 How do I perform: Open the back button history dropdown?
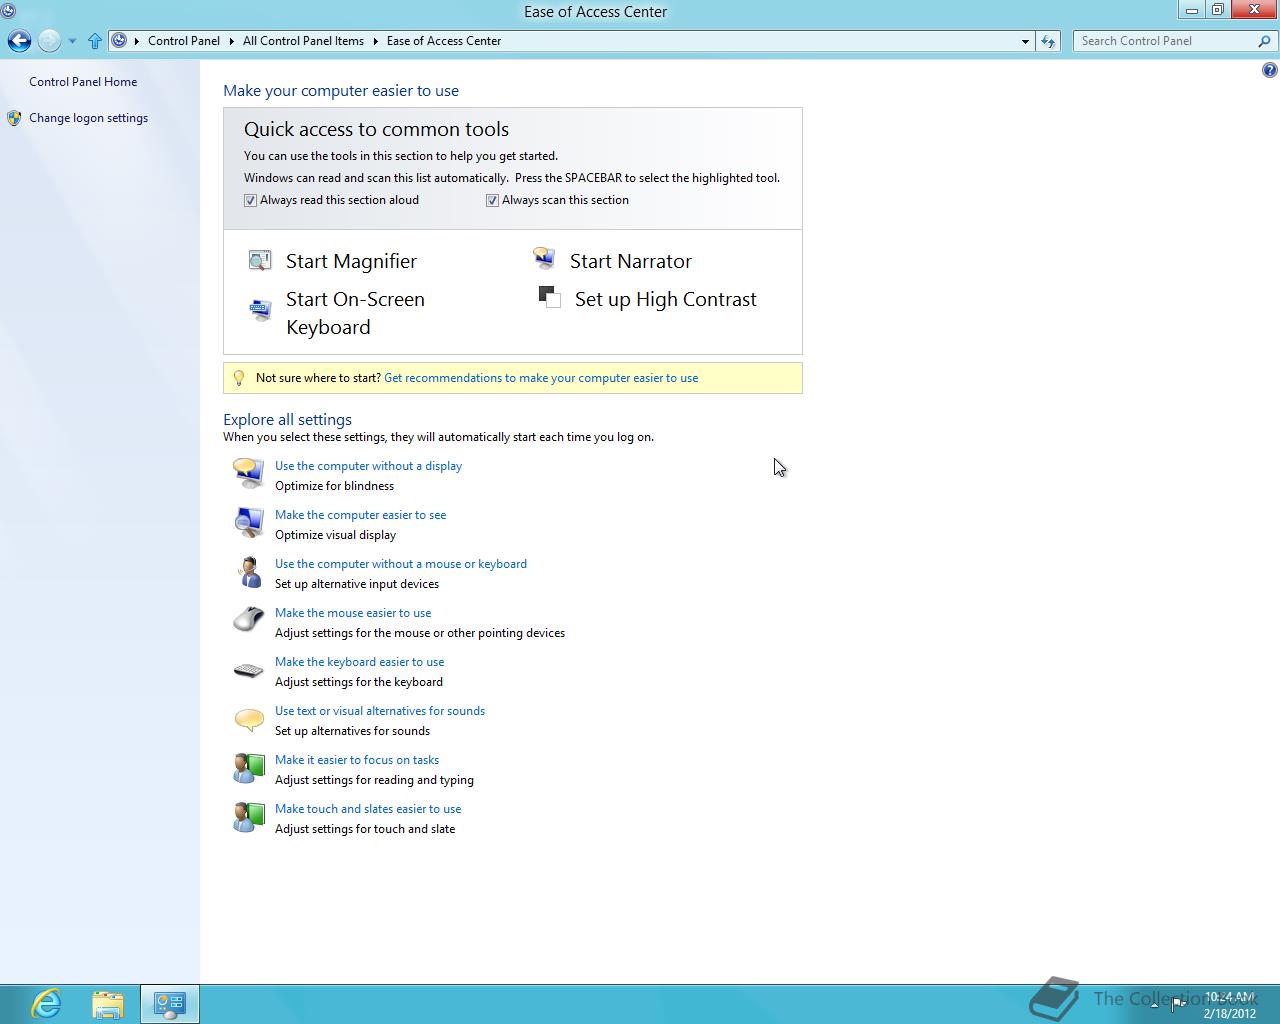click(x=71, y=41)
